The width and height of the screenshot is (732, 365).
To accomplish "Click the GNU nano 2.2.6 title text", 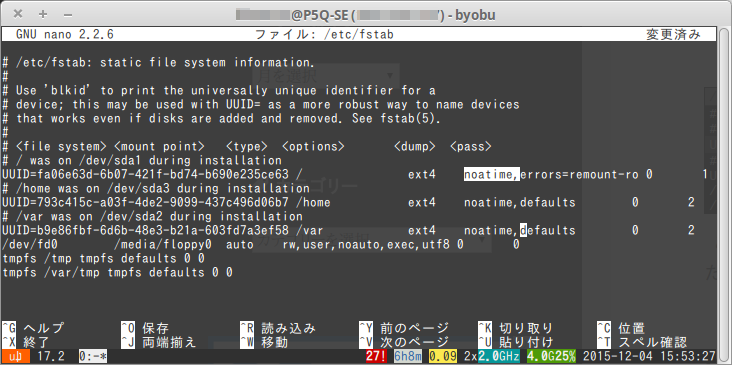I will 65,35.
